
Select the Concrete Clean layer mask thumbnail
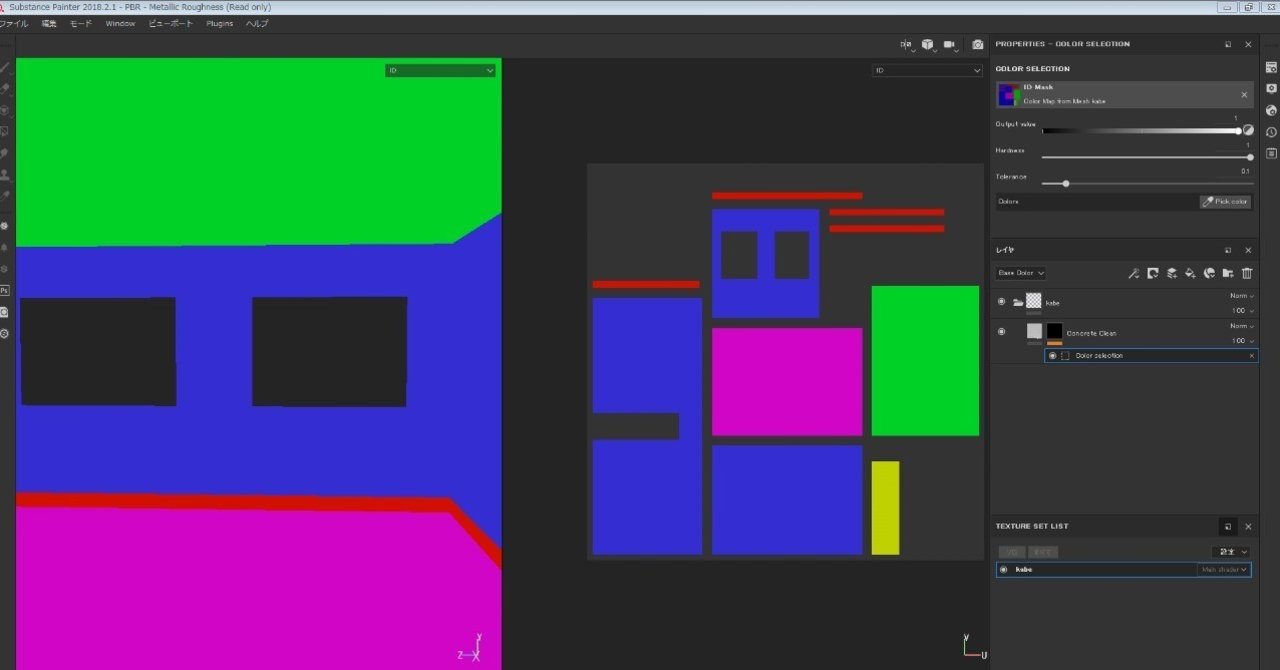point(1054,330)
